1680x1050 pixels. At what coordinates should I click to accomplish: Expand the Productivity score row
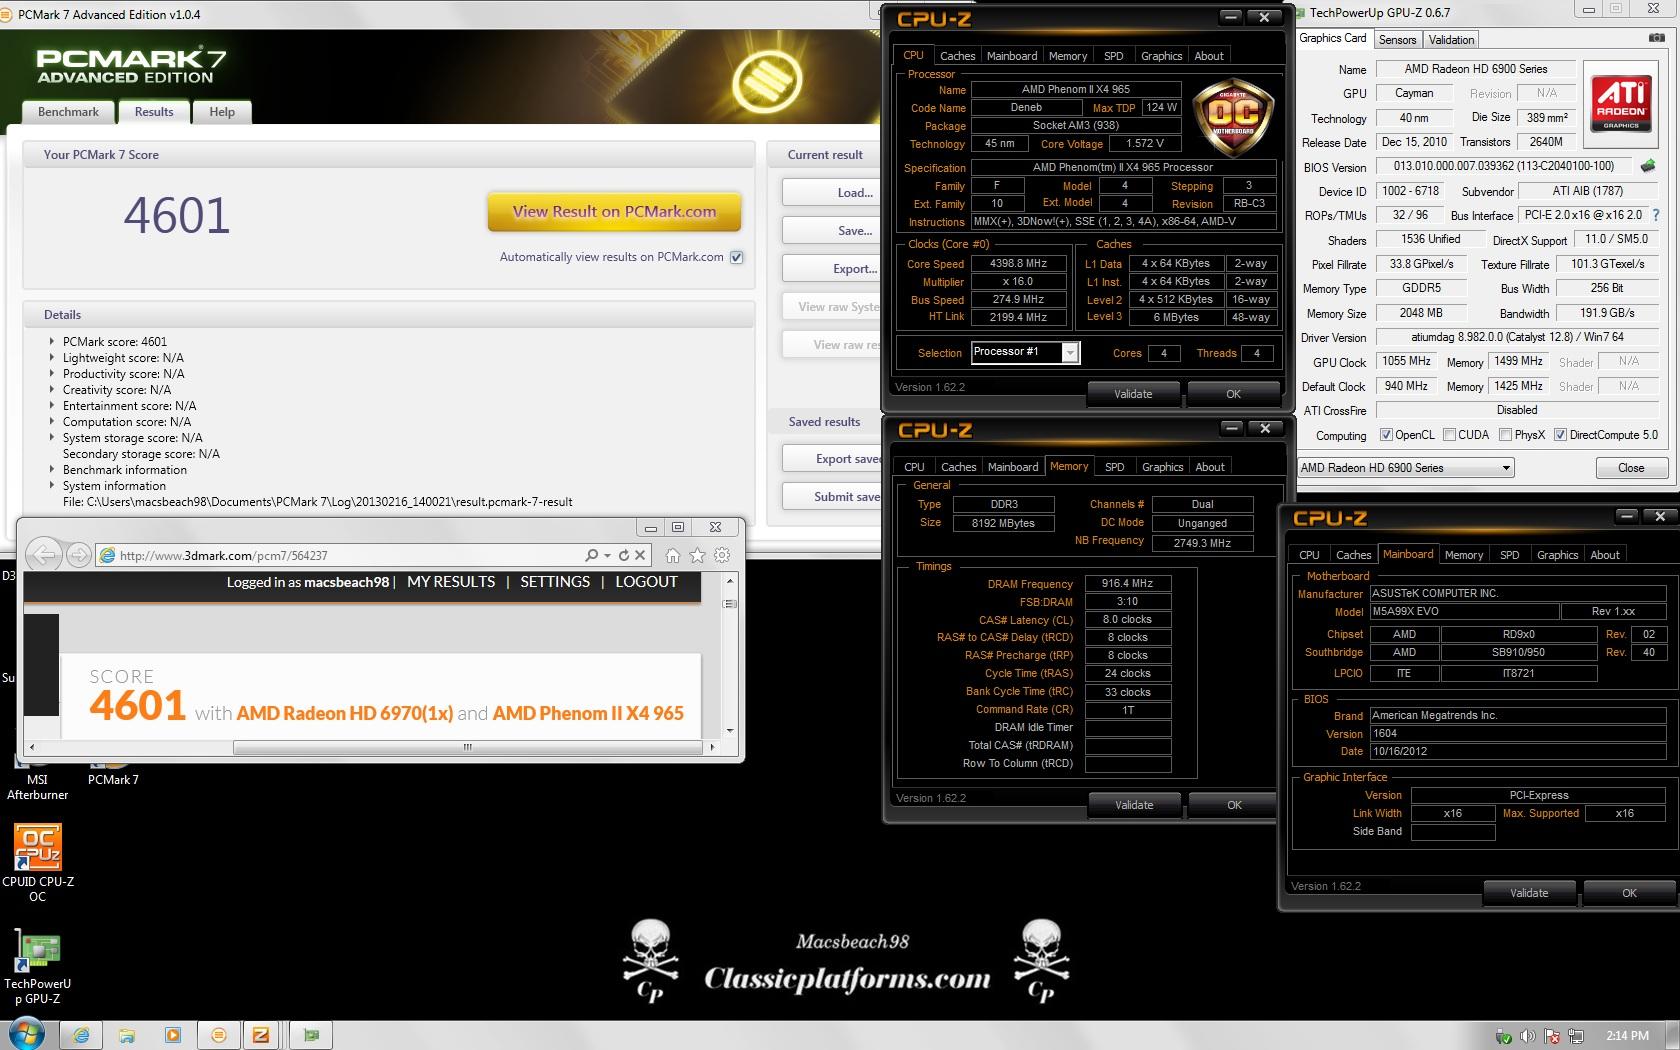pyautogui.click(x=52, y=373)
